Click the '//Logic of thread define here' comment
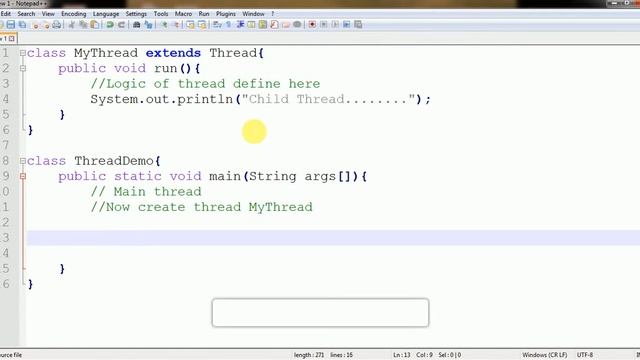The image size is (640, 360). pos(205,84)
